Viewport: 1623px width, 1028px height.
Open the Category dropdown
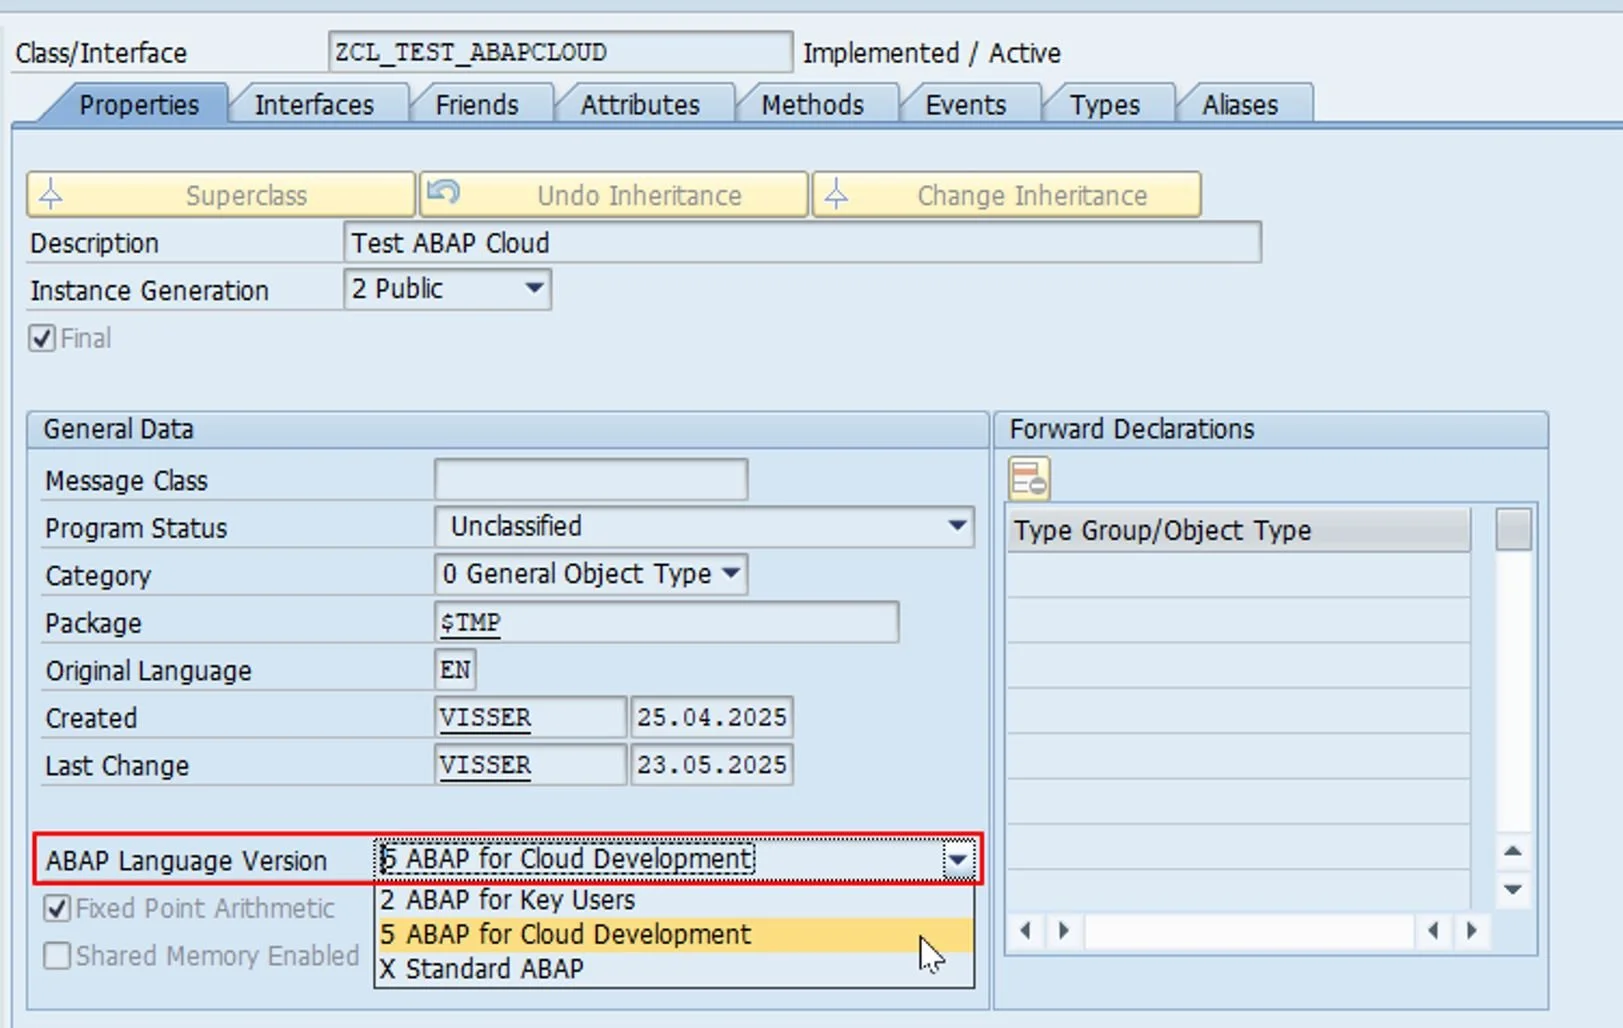tap(731, 574)
